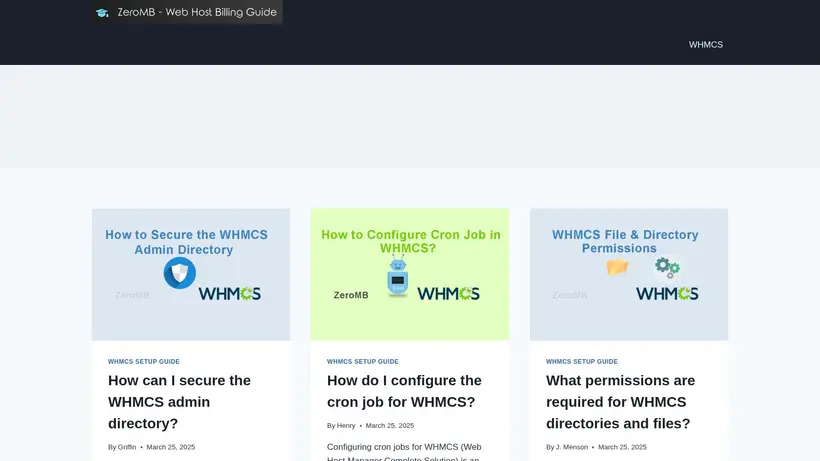The image size is (820, 461).
Task: Open article How can I secure the WHMCS admin directory
Action: tap(179, 401)
